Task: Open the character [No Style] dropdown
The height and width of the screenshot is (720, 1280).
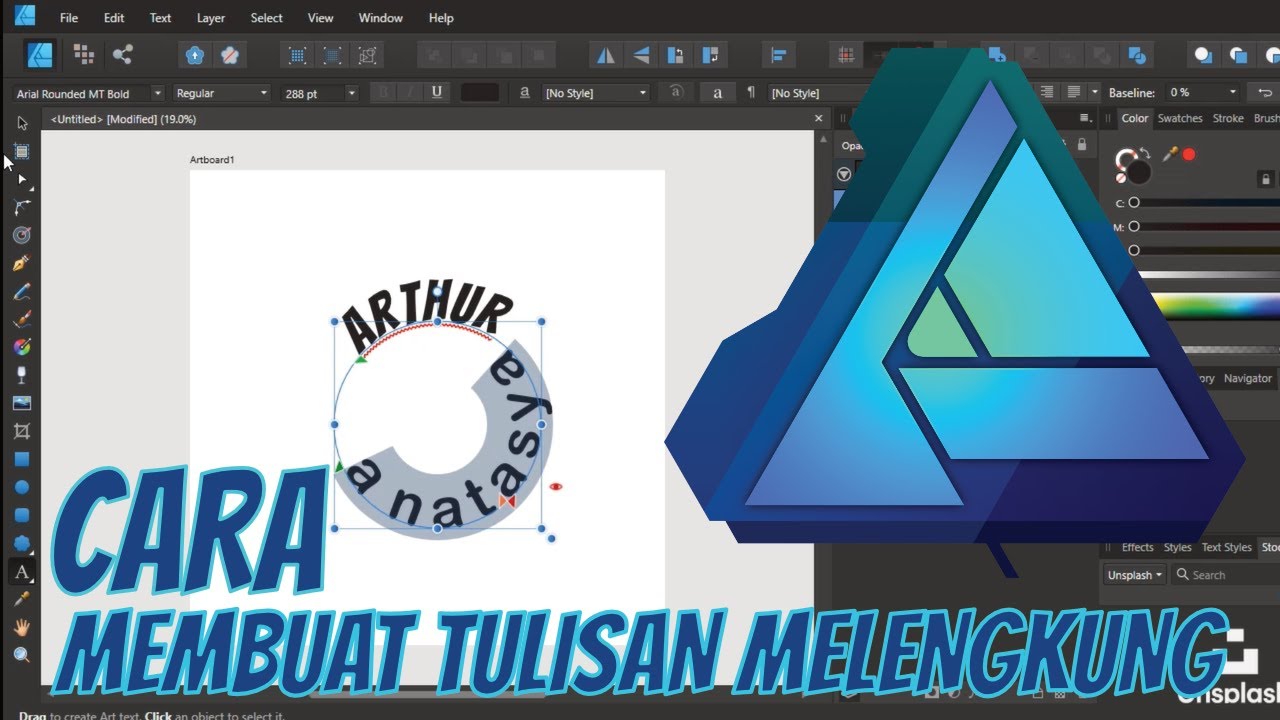Action: tap(596, 93)
